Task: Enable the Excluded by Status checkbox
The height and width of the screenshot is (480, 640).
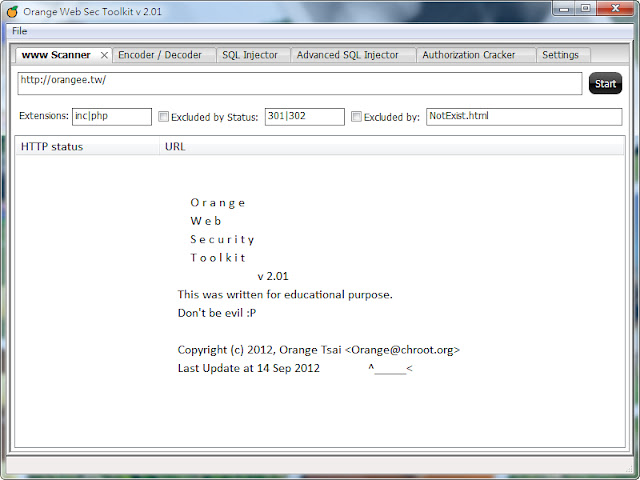Action: coord(164,117)
